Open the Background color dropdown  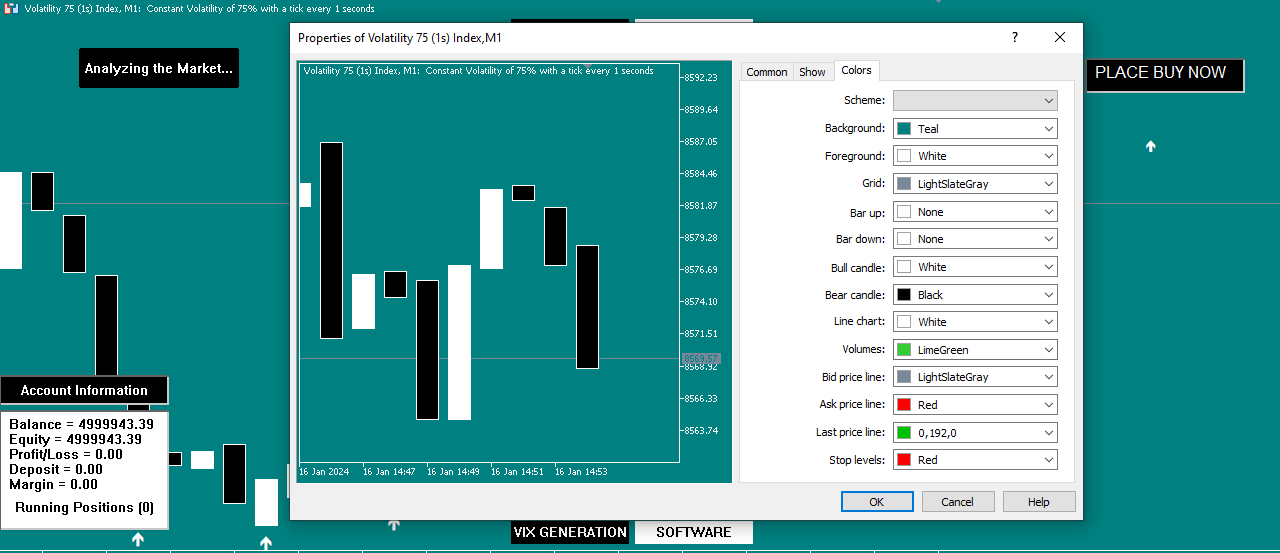click(975, 128)
